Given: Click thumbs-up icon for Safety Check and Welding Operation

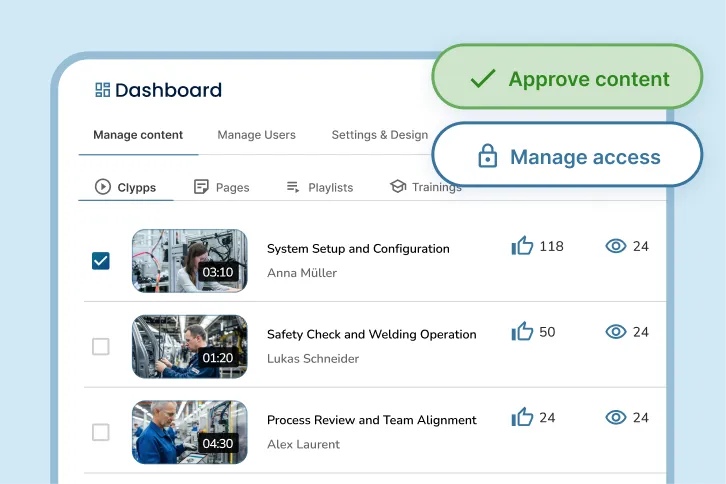Looking at the screenshot, I should (x=522, y=331).
